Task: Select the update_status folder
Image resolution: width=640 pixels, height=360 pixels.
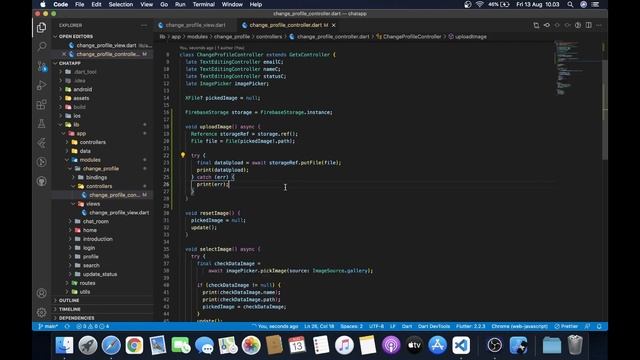Action: [102, 274]
